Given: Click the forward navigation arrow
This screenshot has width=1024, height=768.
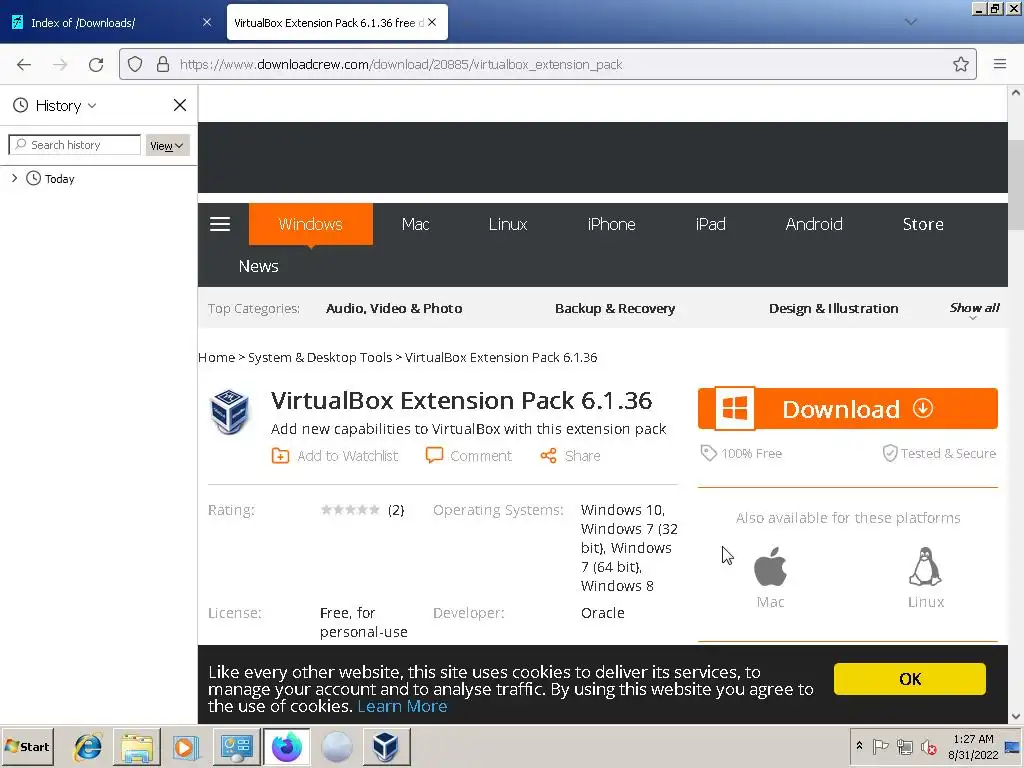Looking at the screenshot, I should (60, 64).
